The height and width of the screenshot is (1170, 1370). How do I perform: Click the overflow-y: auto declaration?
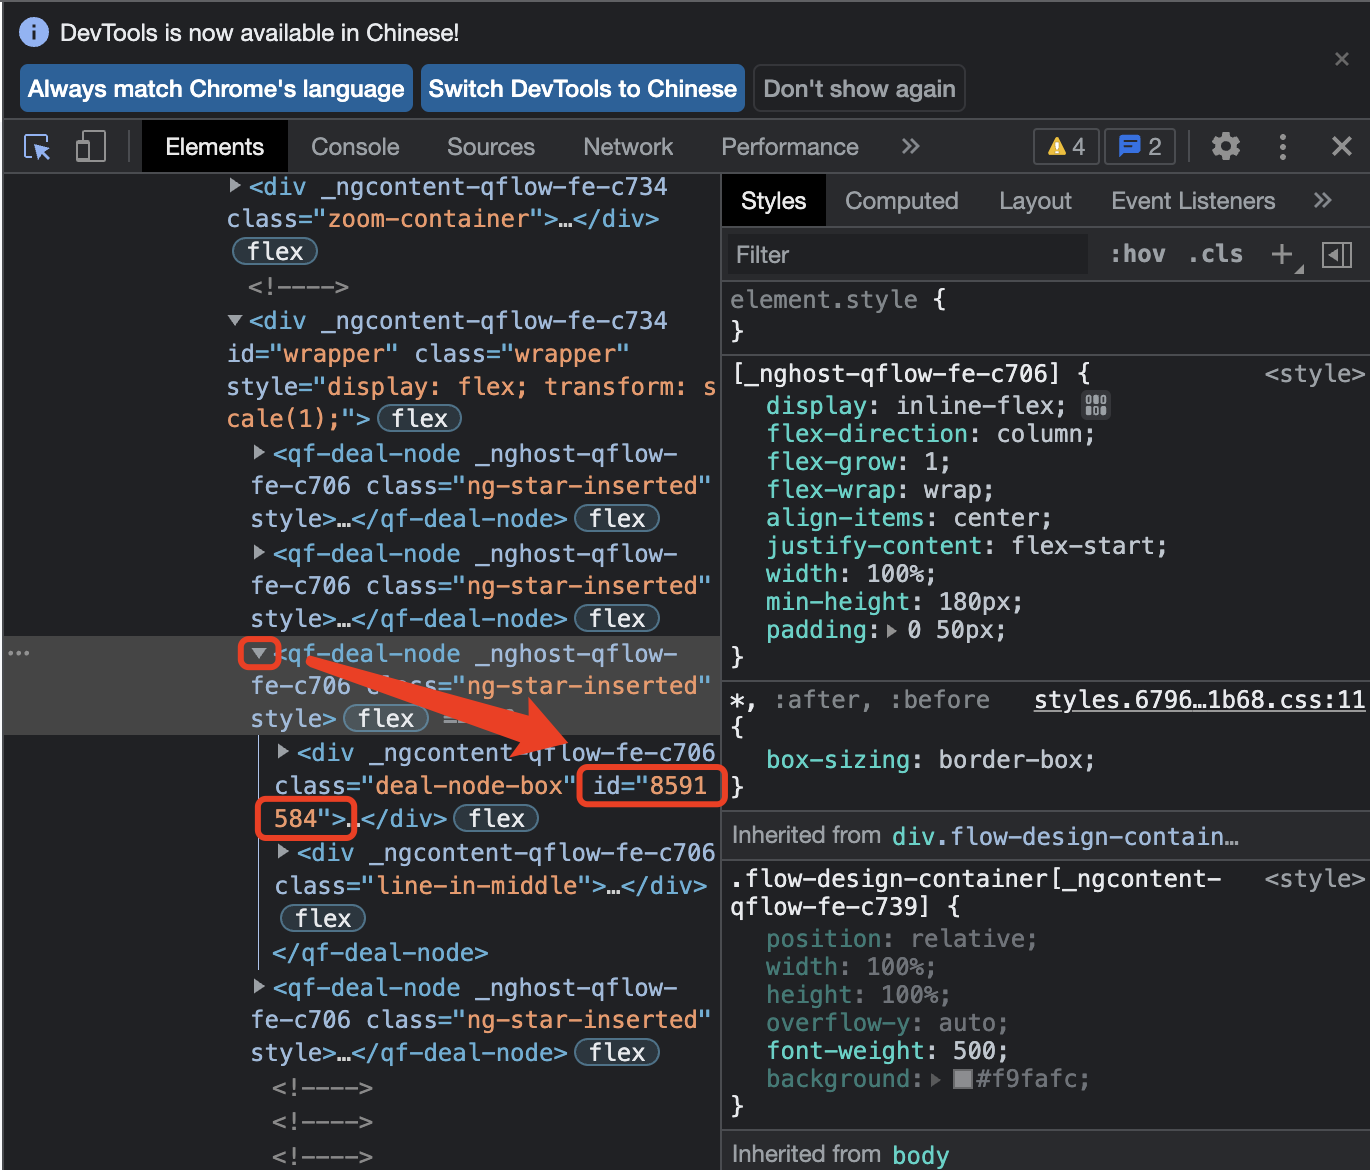tap(887, 1023)
